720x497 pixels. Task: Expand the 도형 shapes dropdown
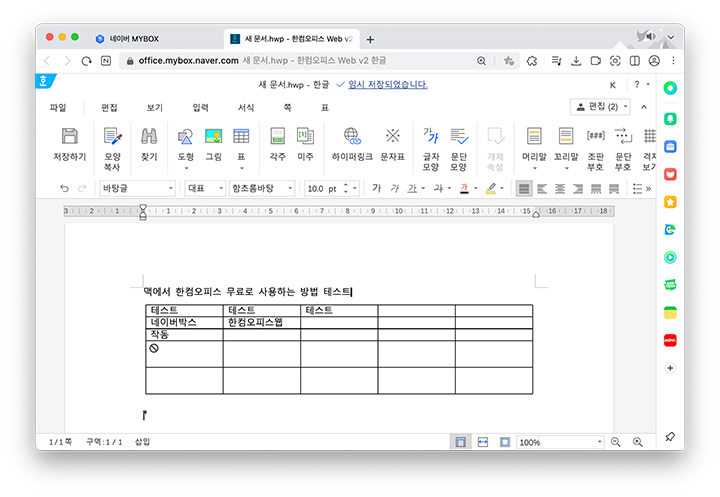(x=186, y=168)
